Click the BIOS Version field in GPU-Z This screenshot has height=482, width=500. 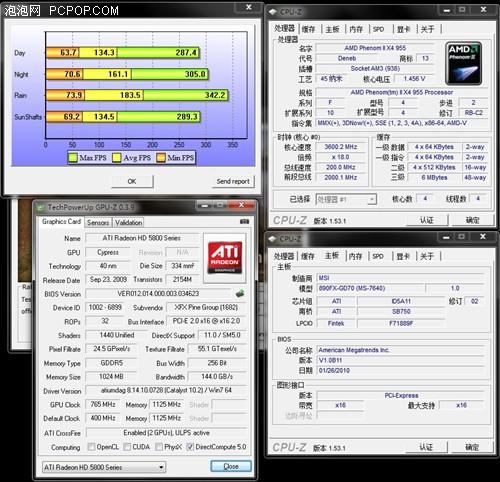pos(159,294)
